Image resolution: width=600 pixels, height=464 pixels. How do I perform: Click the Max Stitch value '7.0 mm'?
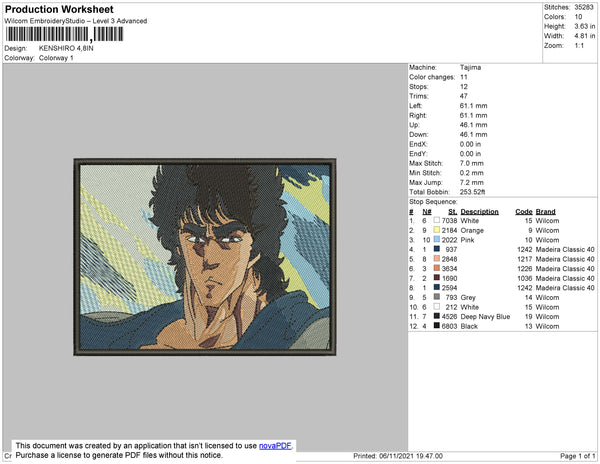472,163
